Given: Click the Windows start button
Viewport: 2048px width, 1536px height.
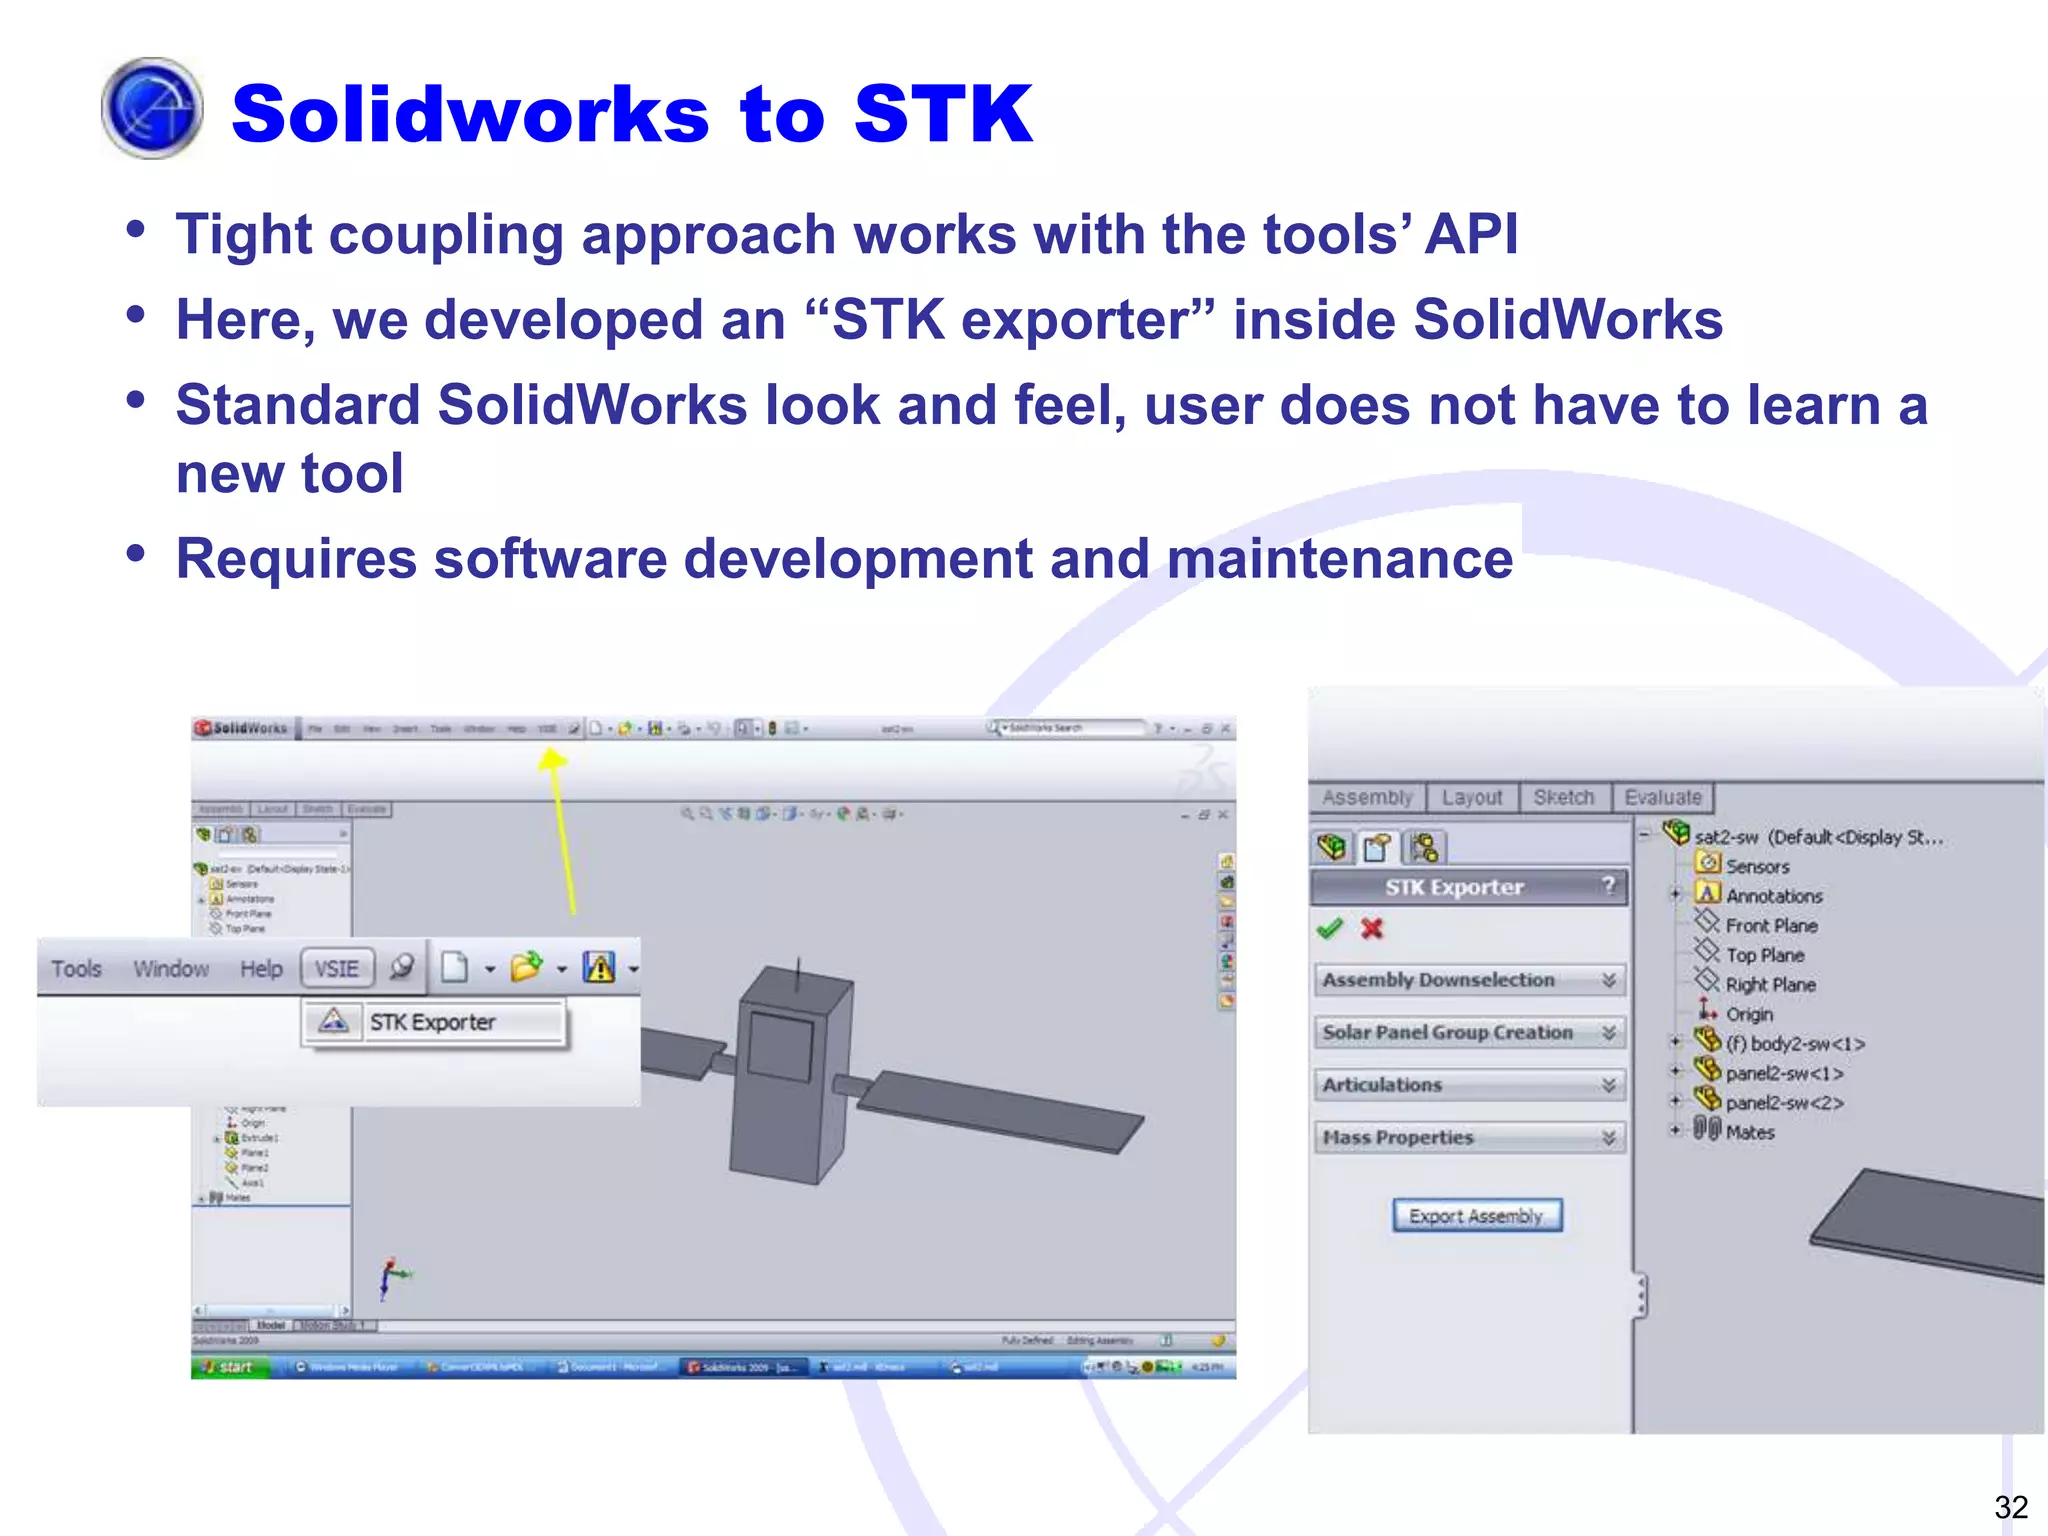Looking at the screenshot, I should 230,1366.
